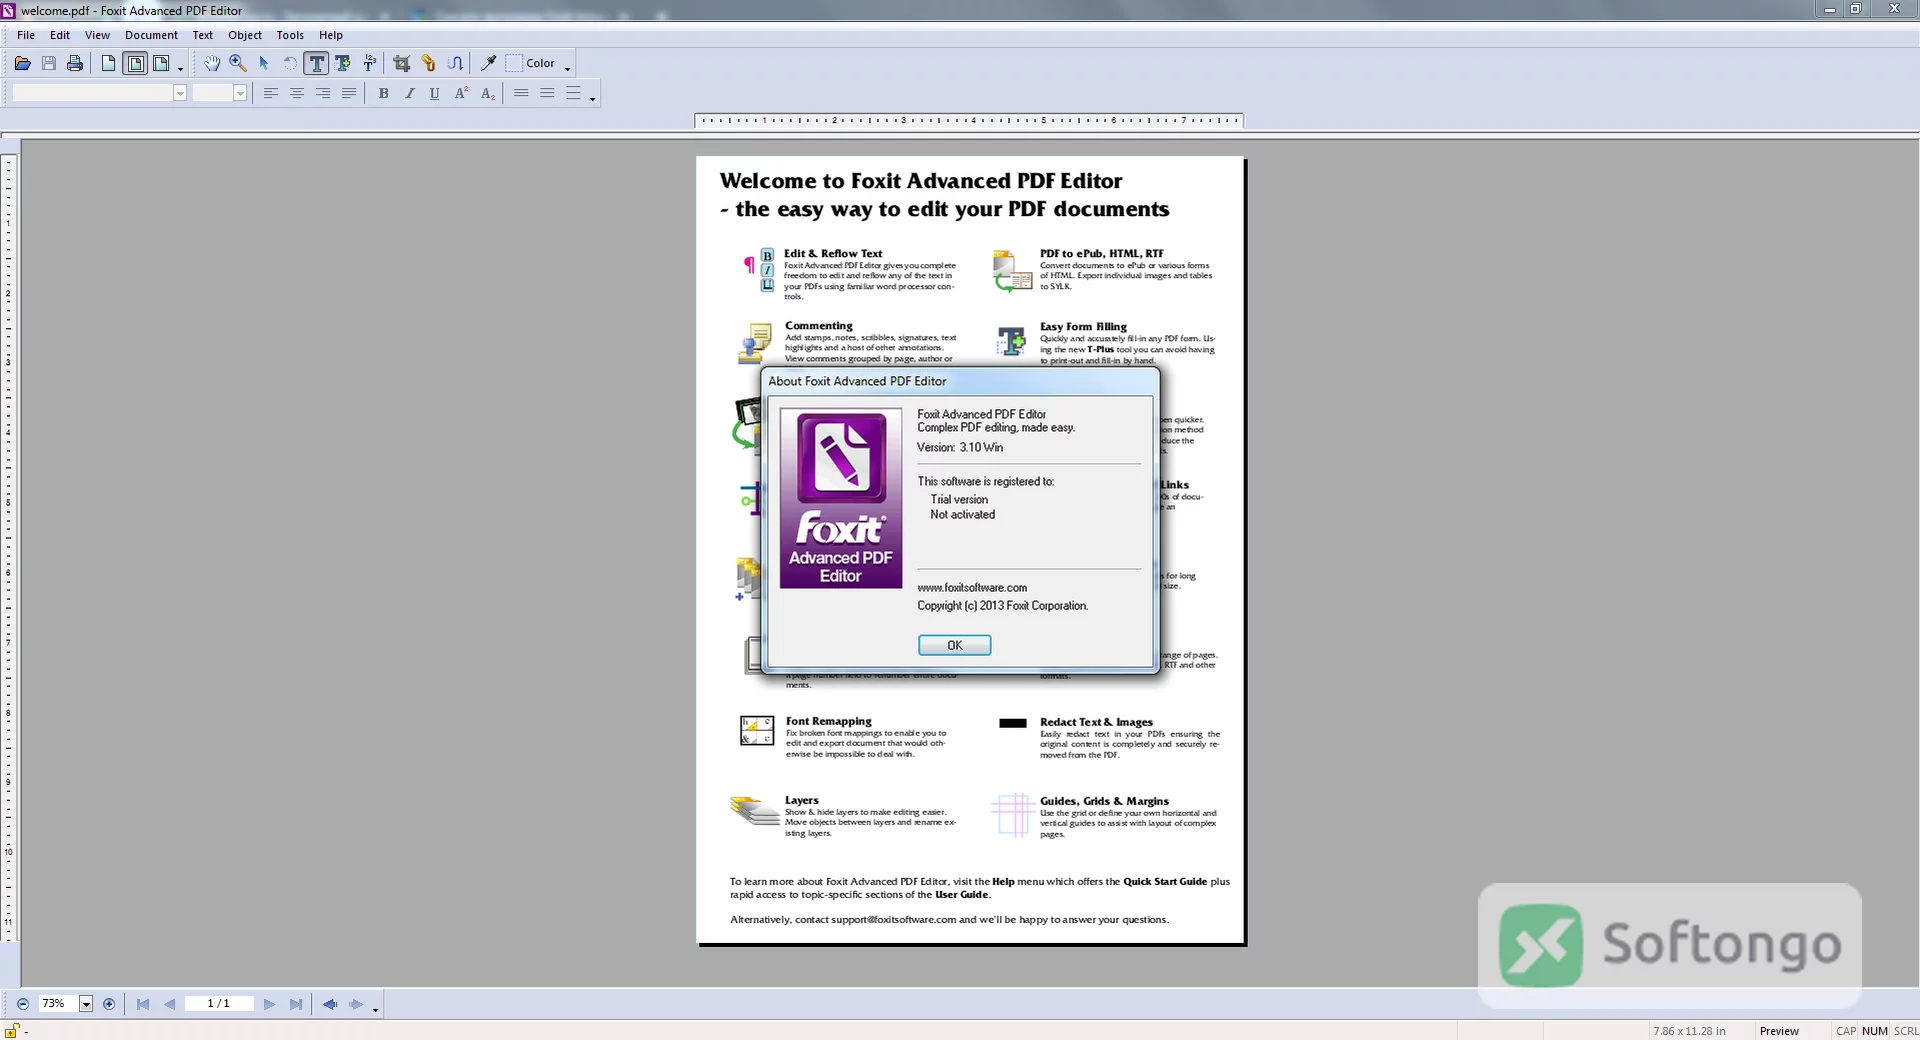
Task: Toggle Bold formatting
Action: pos(383,93)
